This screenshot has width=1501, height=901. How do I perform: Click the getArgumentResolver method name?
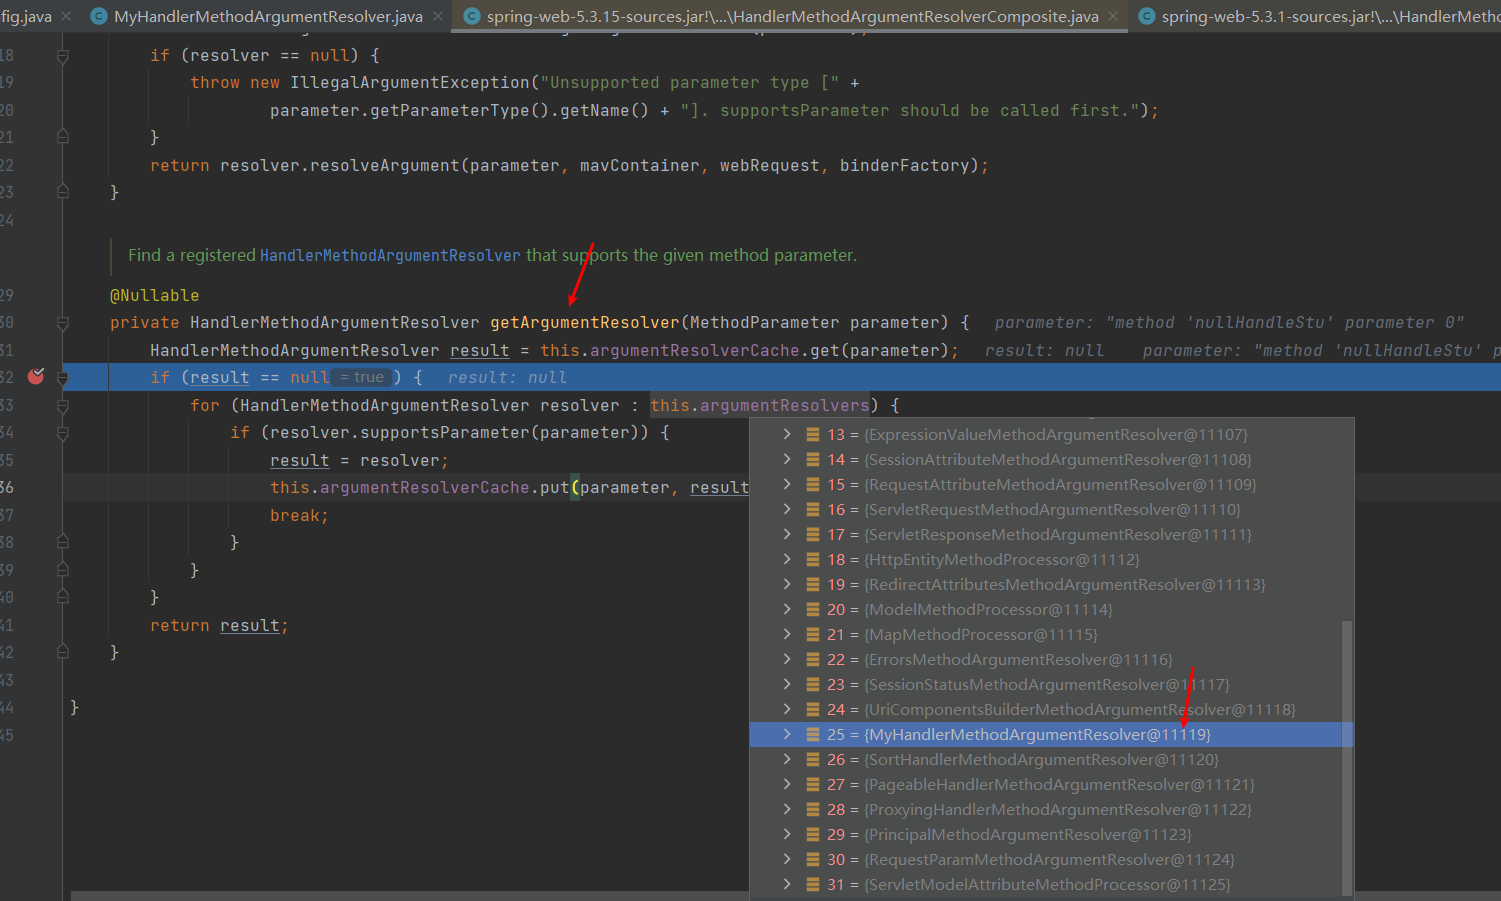pos(585,322)
